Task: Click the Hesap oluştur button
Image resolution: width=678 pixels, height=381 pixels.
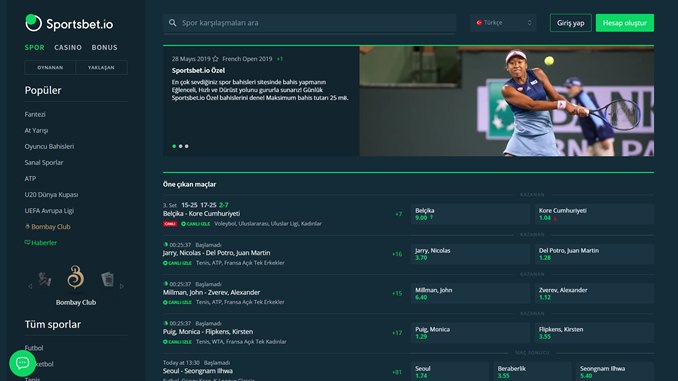Action: click(625, 23)
